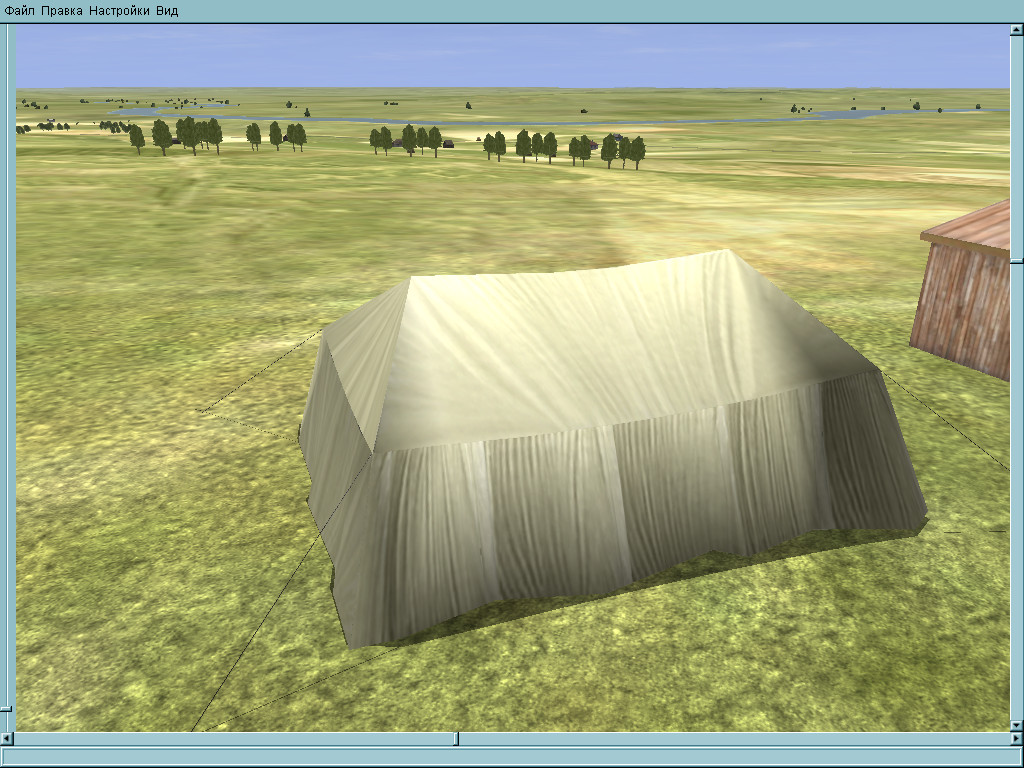Click the horizontal scrollbar thumb marker
The height and width of the screenshot is (768, 1024).
(x=456, y=739)
